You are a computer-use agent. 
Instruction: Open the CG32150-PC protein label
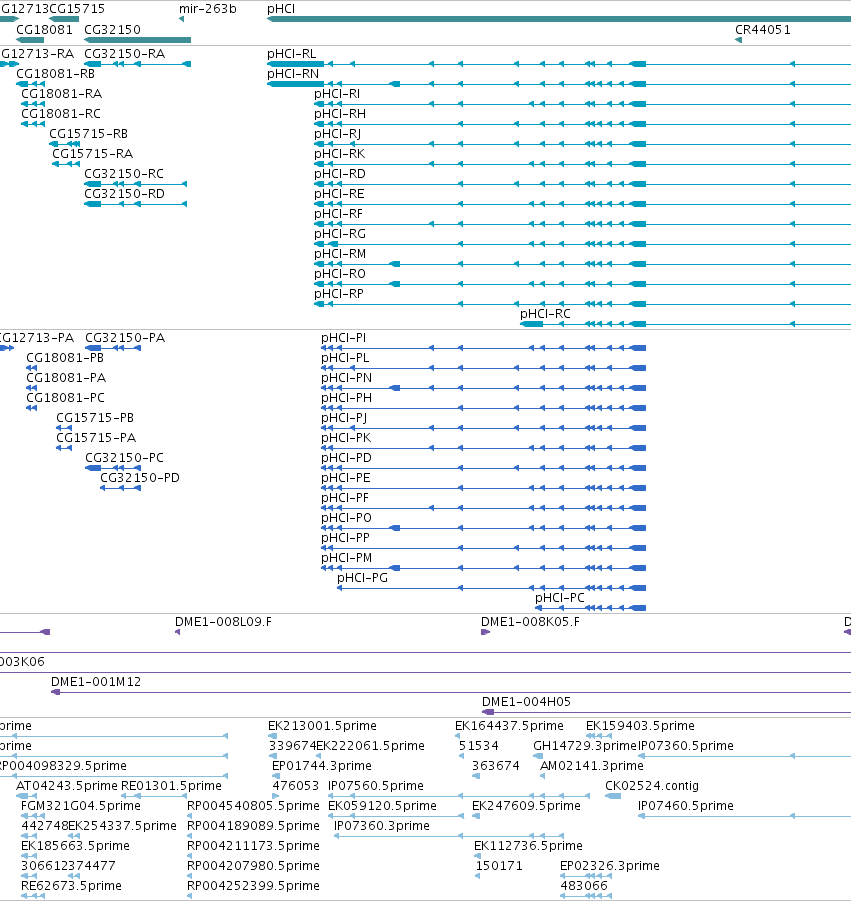click(x=125, y=458)
